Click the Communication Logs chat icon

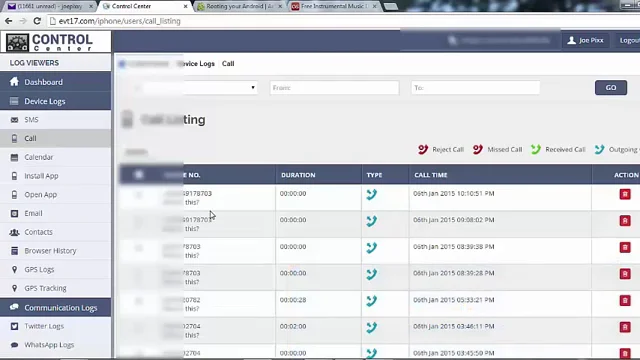[x=14, y=307]
